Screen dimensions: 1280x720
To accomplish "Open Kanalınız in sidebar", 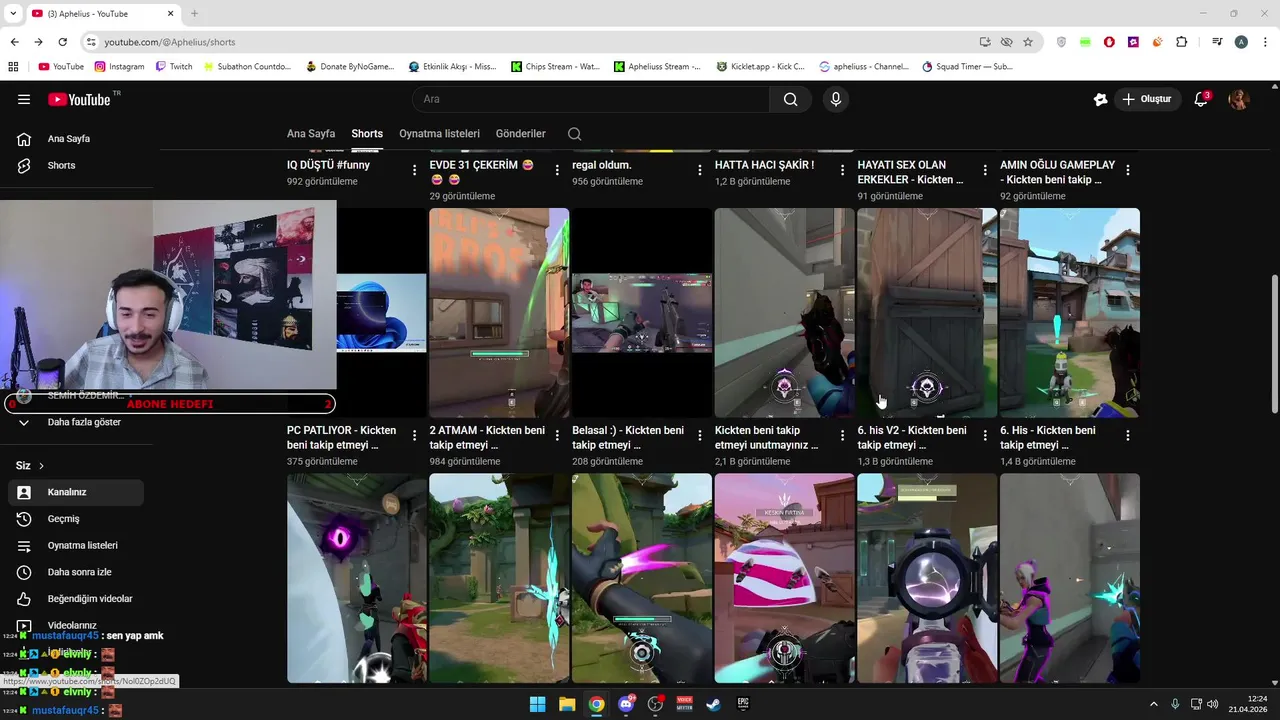I will (x=76, y=492).
